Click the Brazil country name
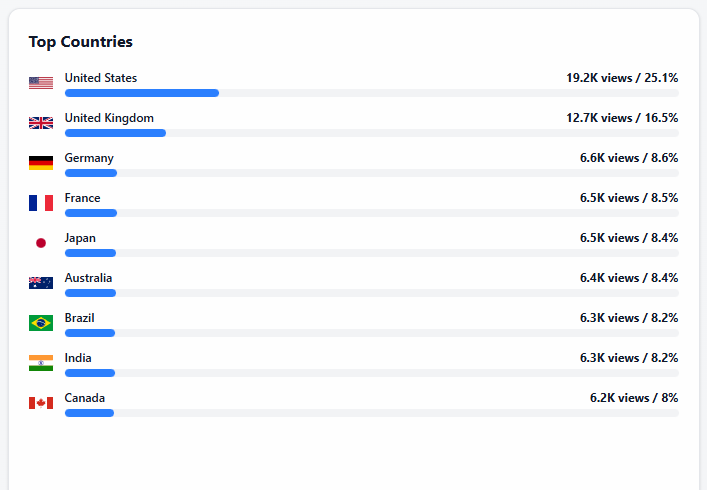Screen dimensions: 707x490 pyautogui.click(x=80, y=318)
